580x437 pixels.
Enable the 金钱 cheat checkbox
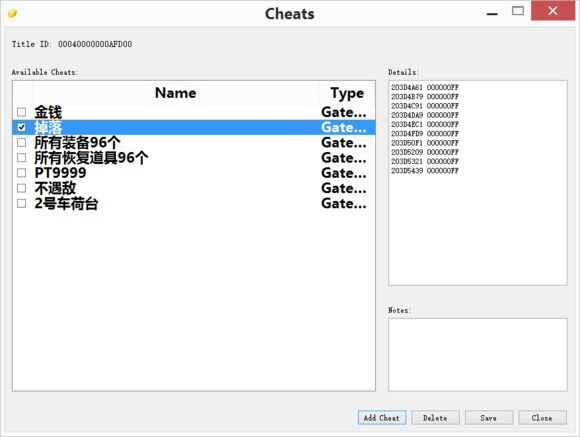[x=21, y=112]
